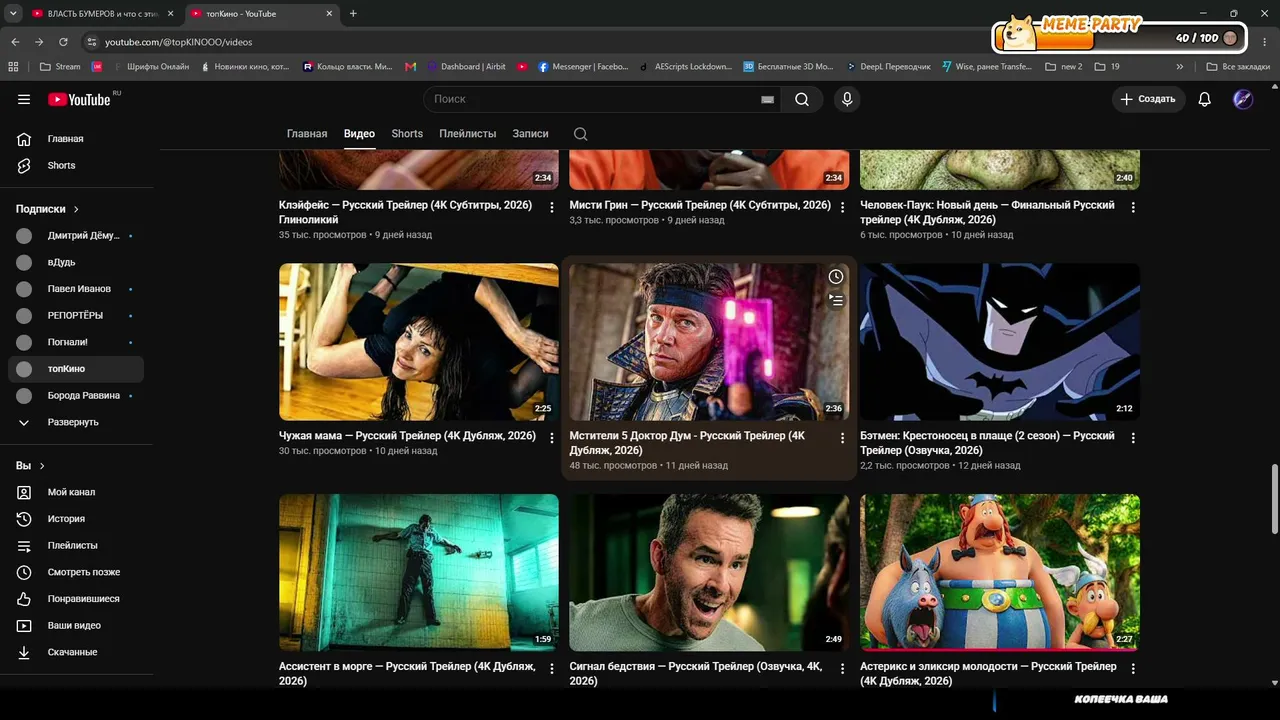This screenshot has width=1280, height=720.
Task: Add Мстители 5 trailer to Watch Later
Action: click(836, 277)
